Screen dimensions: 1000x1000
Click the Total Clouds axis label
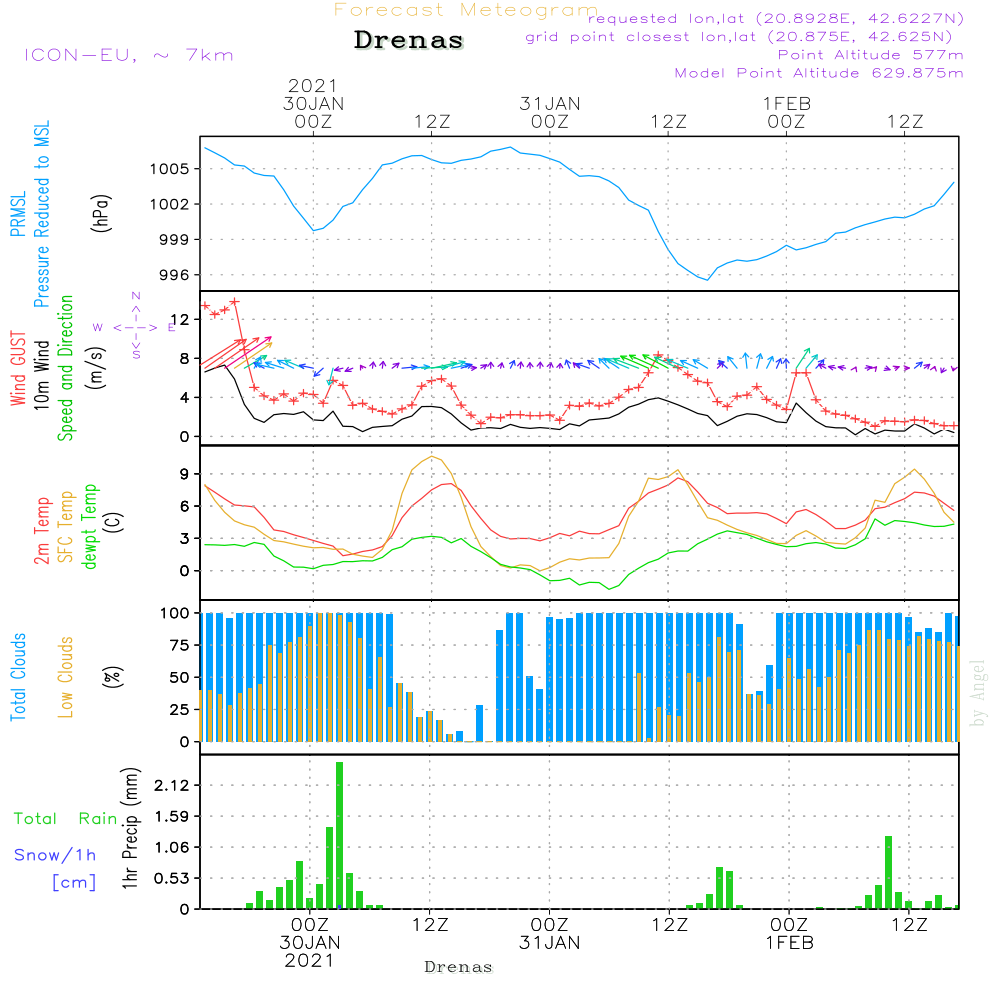(18, 677)
